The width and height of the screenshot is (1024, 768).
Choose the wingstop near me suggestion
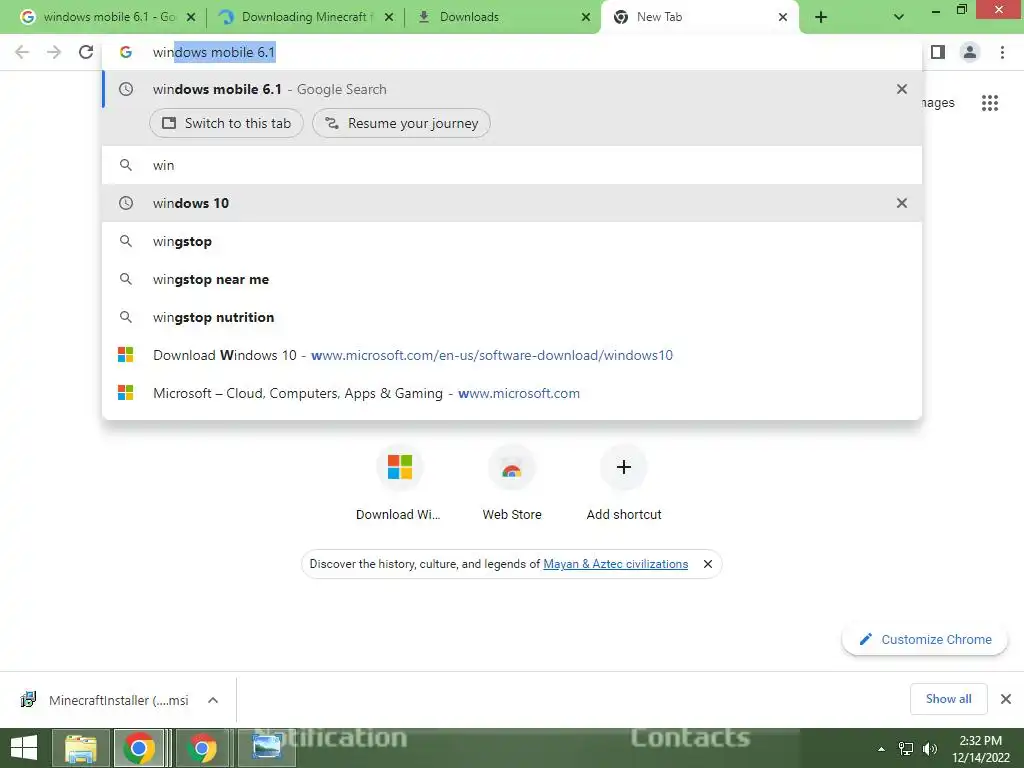(x=512, y=279)
